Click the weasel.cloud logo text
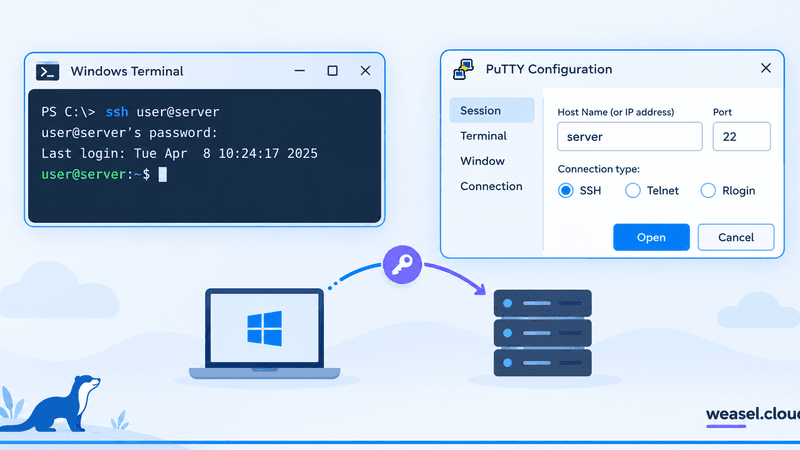The image size is (800, 450). point(753,414)
